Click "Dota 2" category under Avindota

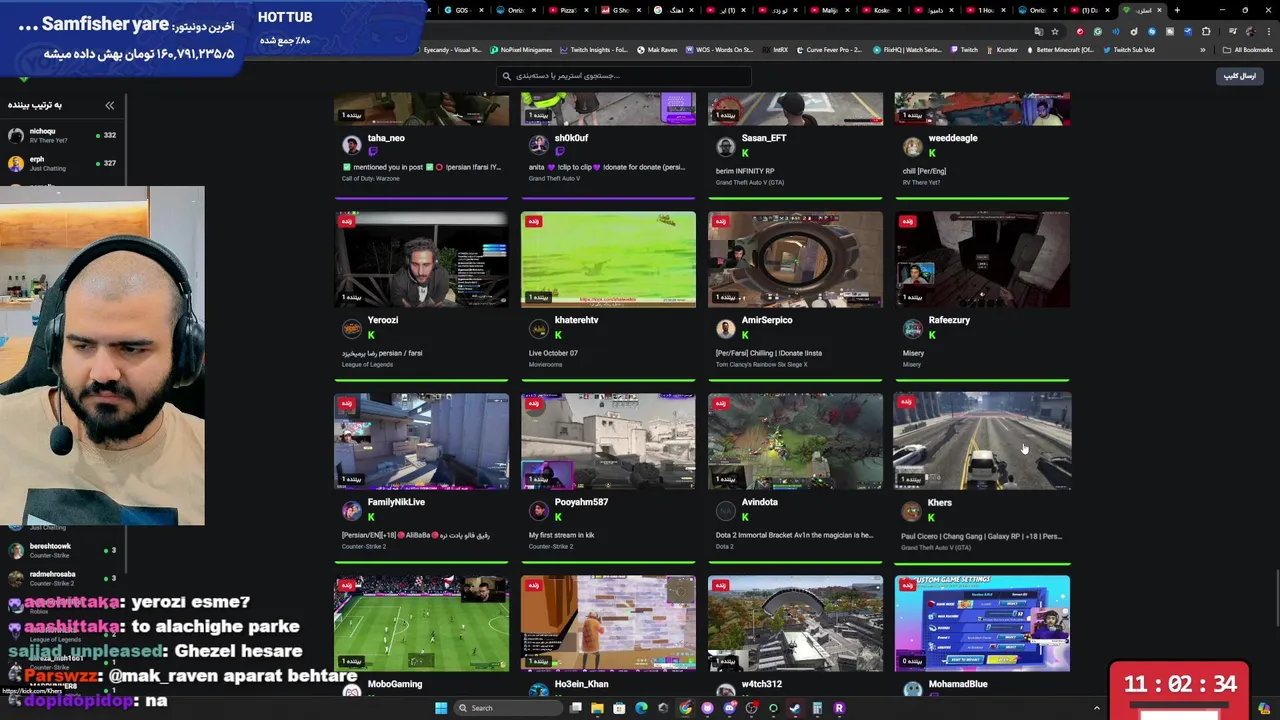[725, 546]
